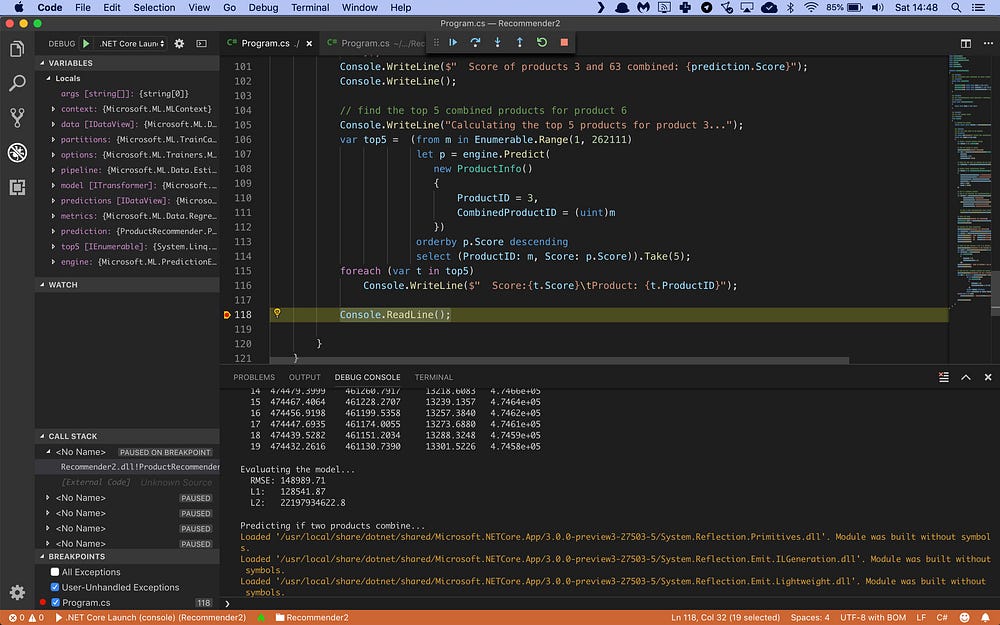Toggle the All Exceptions breakpoint checkbox
This screenshot has height=625, width=1000.
55,572
